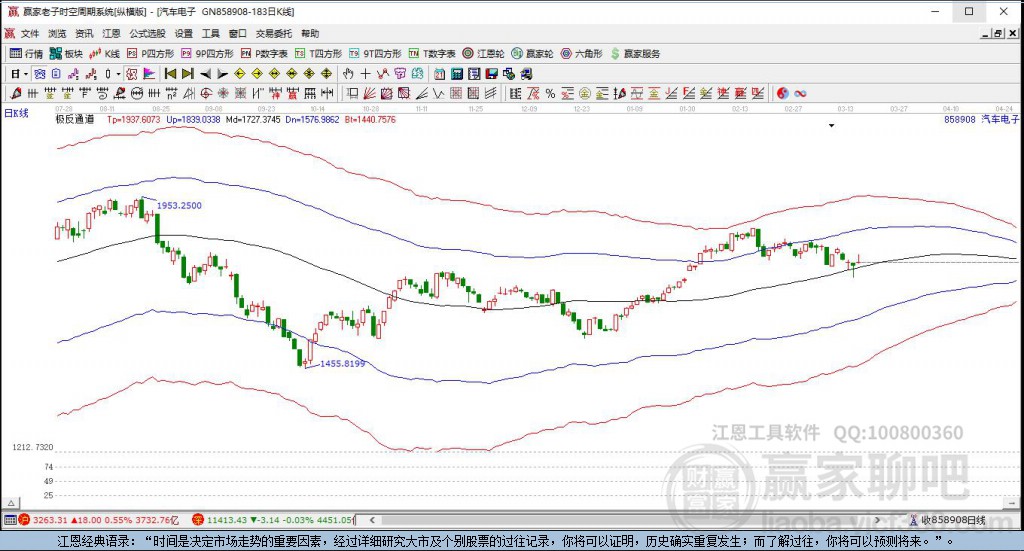Viewport: 1024px width, 551px height.
Task: Open the 资讯 menu
Action: (84, 33)
